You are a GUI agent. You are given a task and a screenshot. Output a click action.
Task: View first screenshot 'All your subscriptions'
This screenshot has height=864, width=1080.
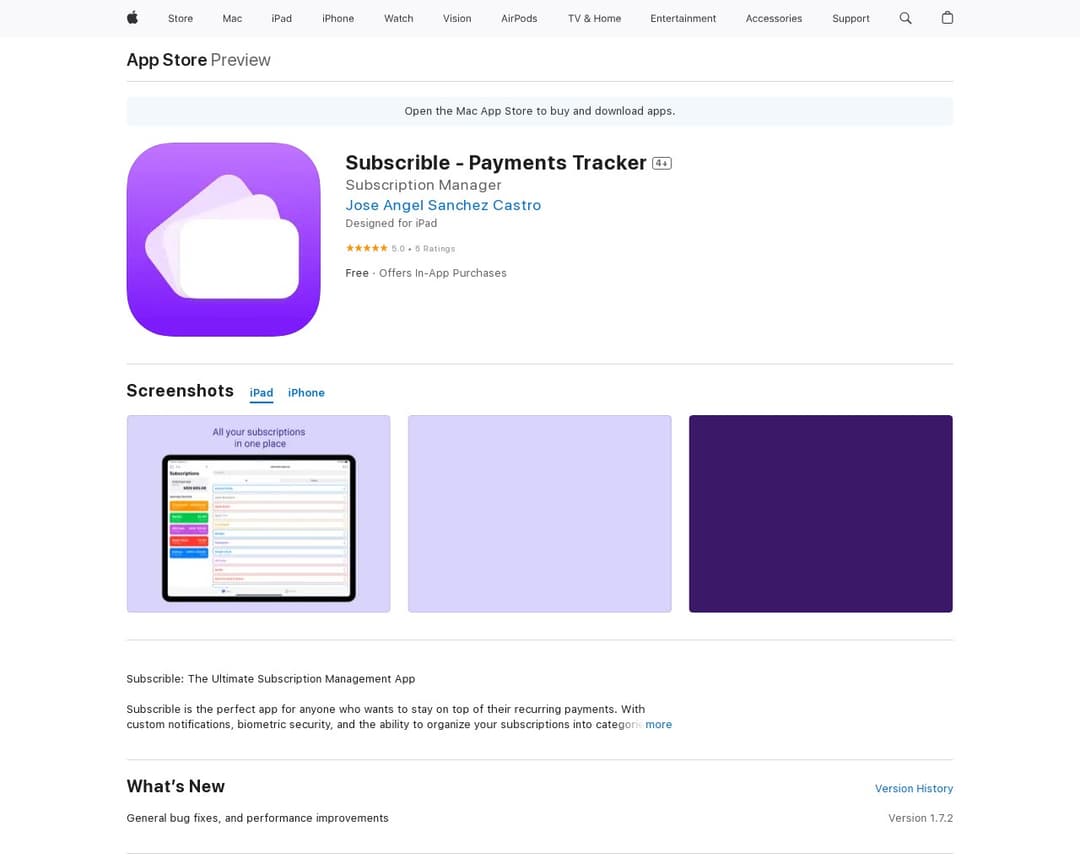click(258, 514)
